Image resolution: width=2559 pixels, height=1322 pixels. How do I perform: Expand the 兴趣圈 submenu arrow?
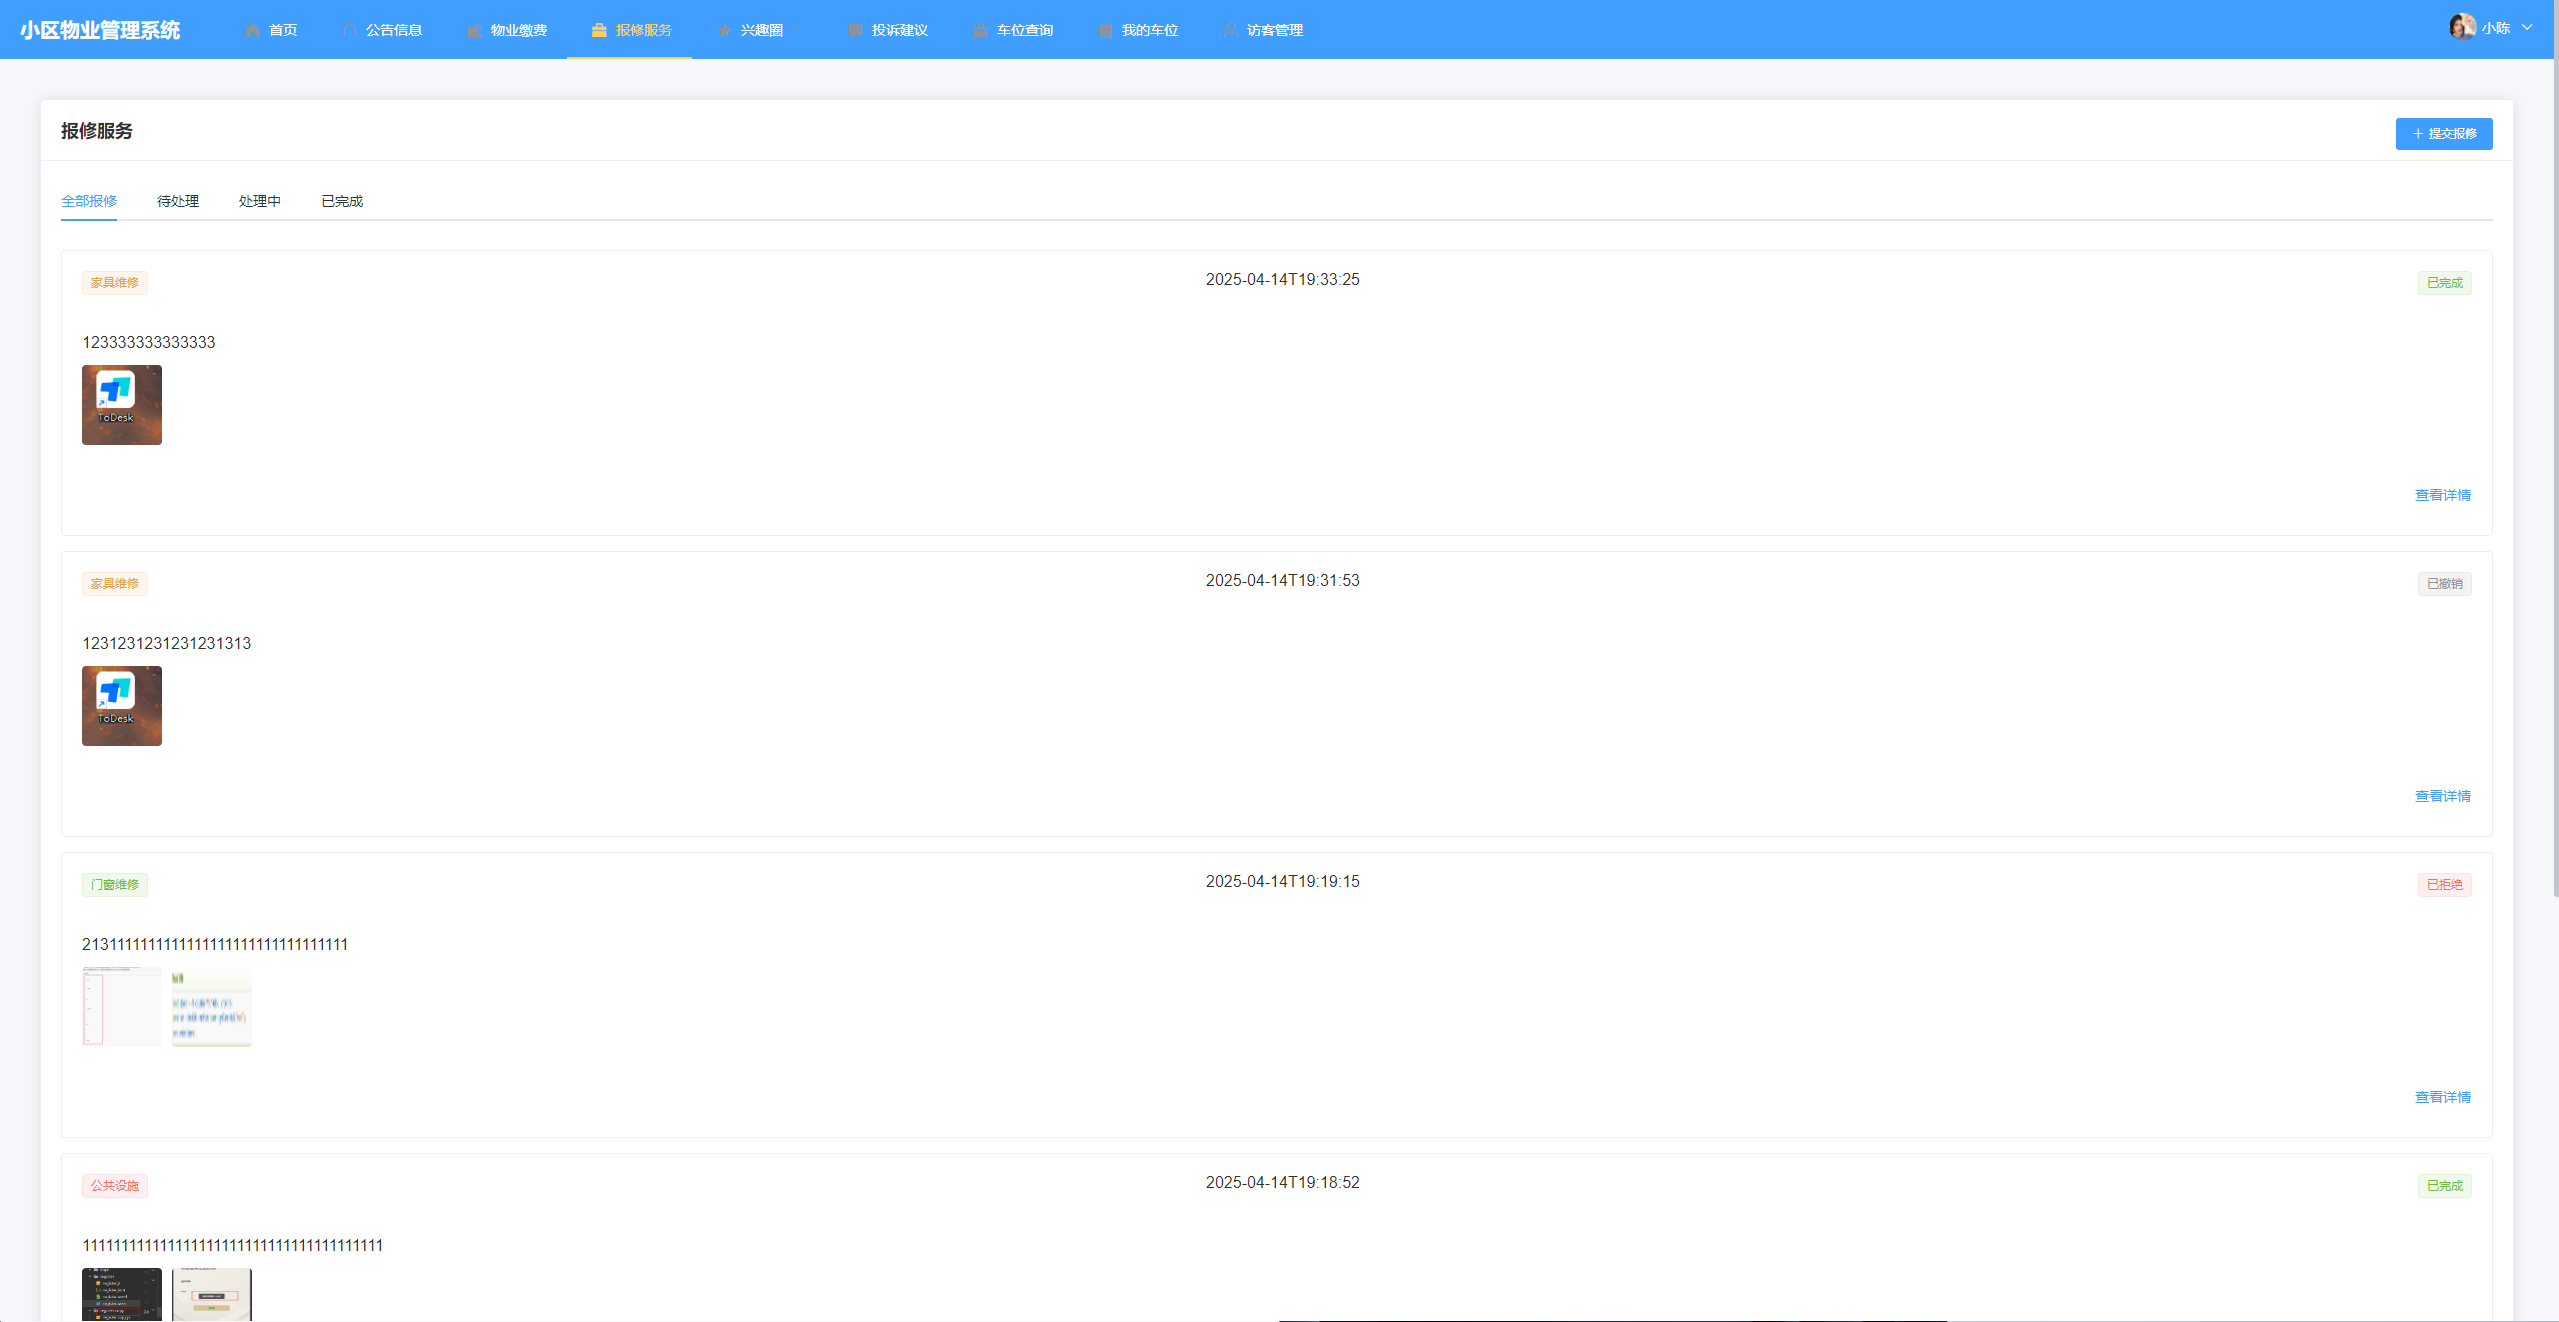pos(797,30)
